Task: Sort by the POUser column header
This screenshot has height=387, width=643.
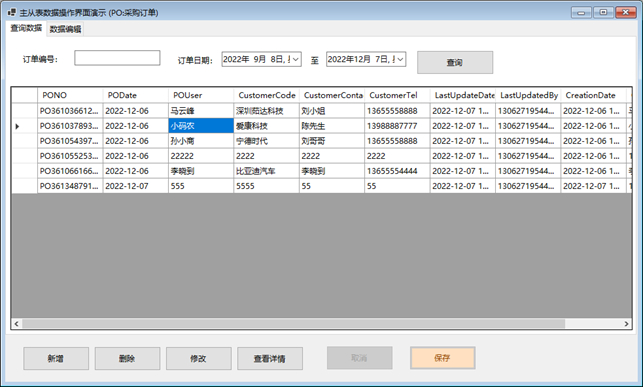Action: [201, 95]
